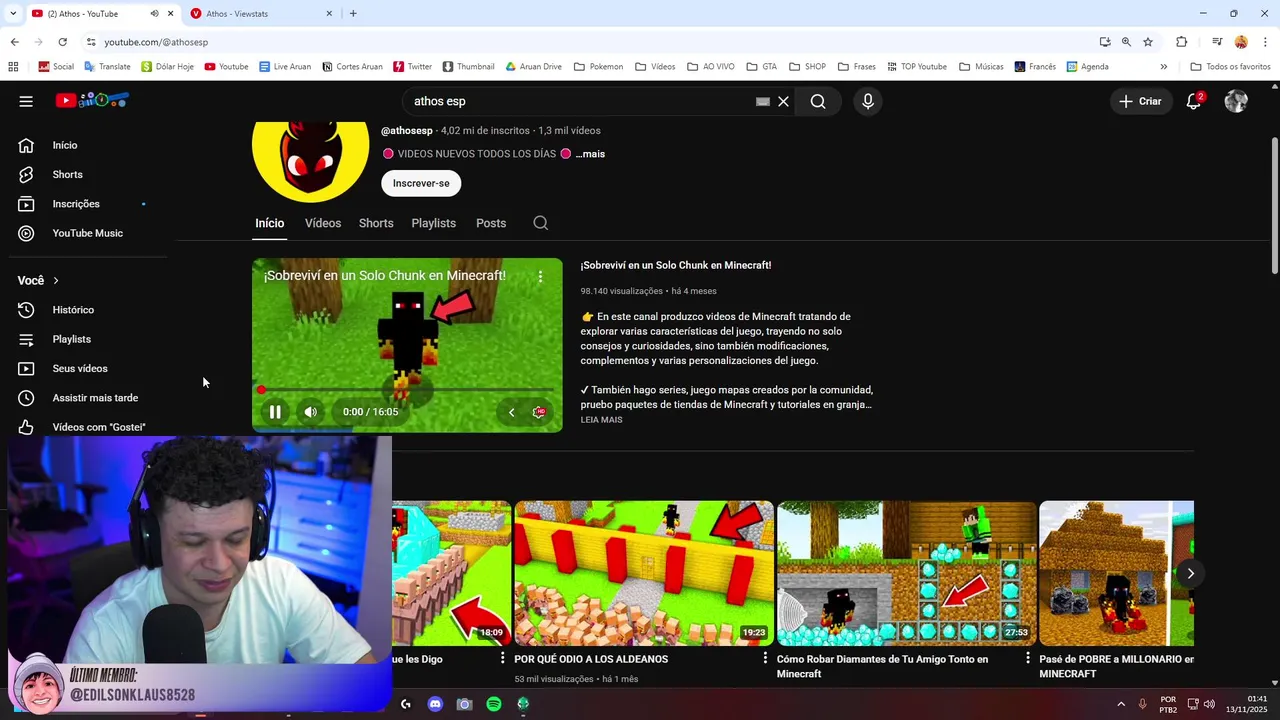The height and width of the screenshot is (720, 1280).
Task: Open the account avatar menu
Action: [x=1236, y=101]
